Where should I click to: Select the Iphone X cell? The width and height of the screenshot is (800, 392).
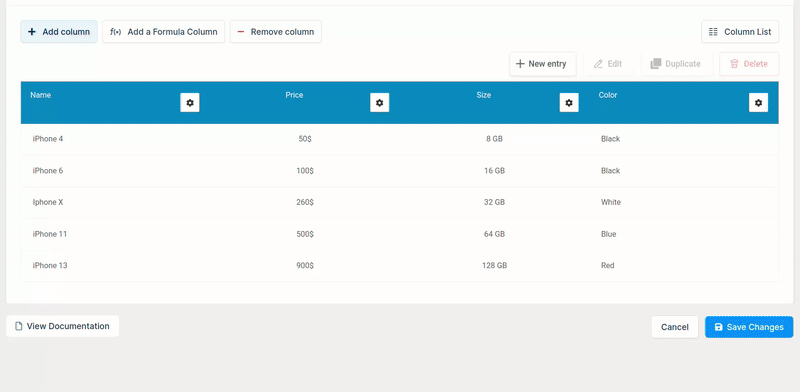coord(48,202)
